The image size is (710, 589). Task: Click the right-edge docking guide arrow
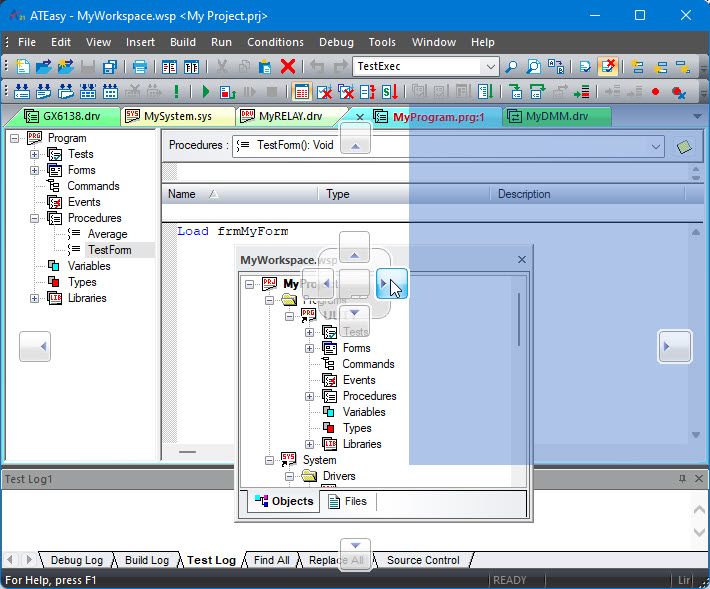(675, 346)
